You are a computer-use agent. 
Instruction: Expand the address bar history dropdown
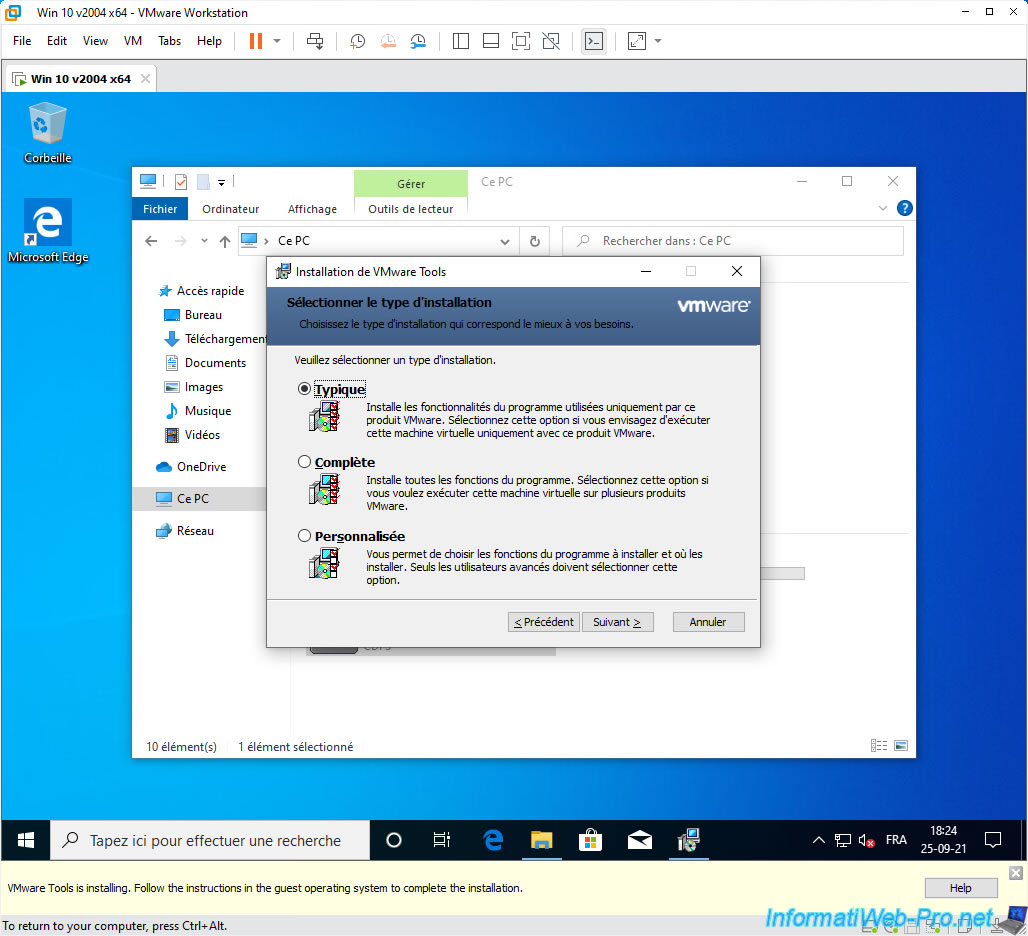(x=505, y=241)
